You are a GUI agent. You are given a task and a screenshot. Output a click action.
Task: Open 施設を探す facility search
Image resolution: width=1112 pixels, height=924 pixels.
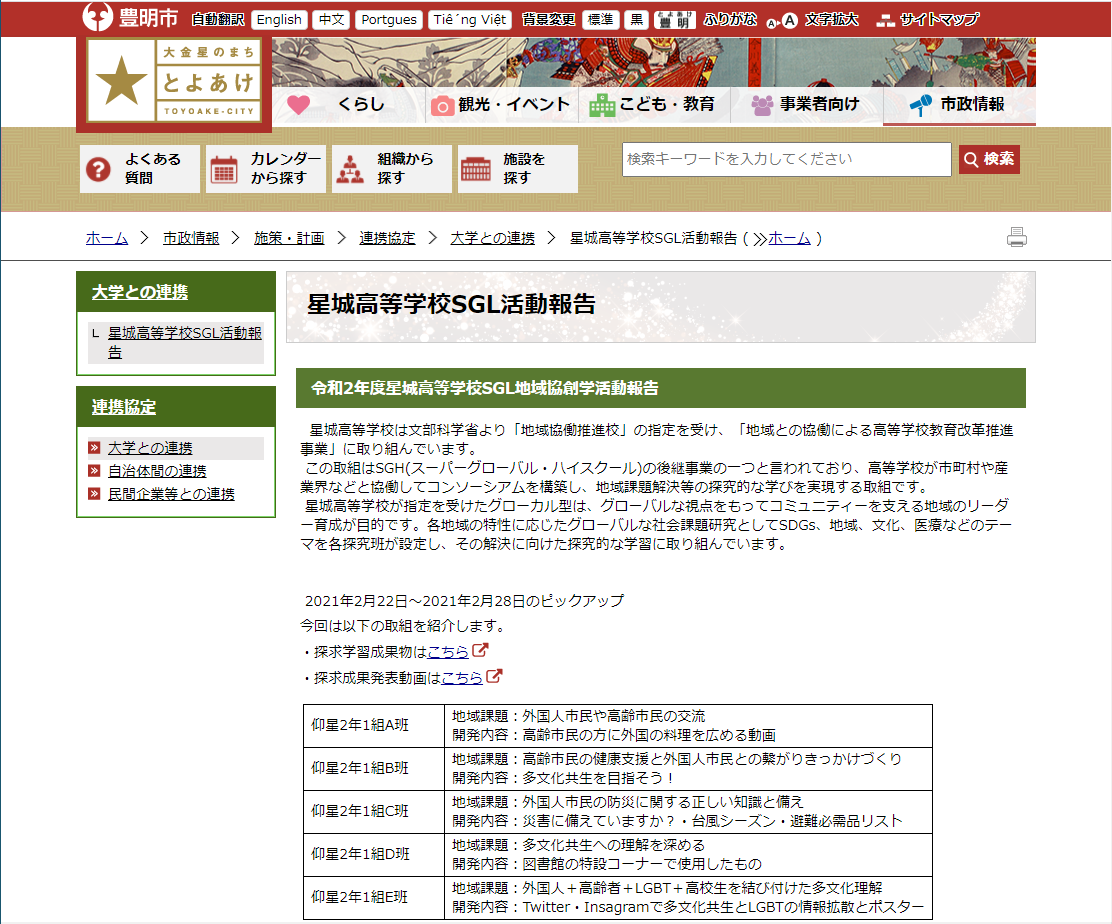coord(518,169)
